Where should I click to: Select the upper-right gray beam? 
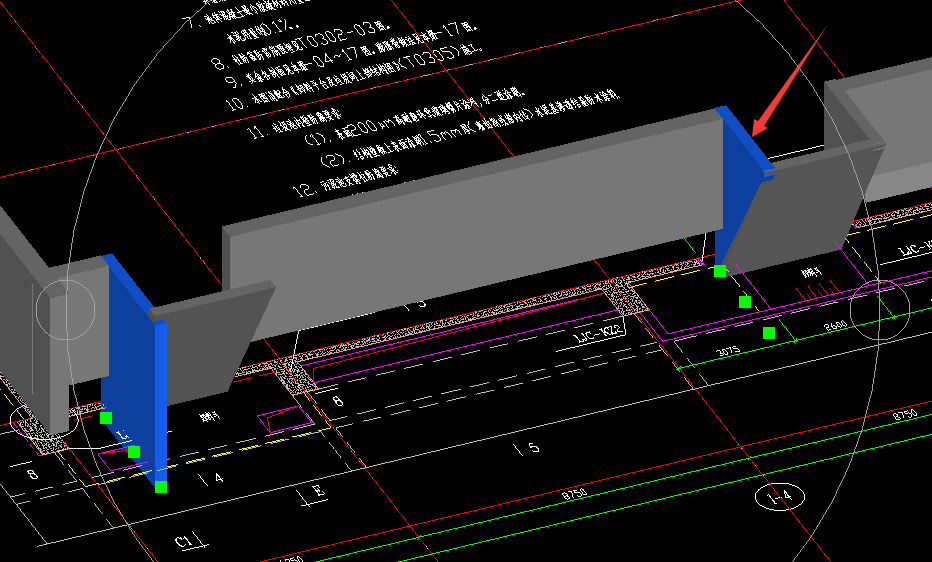click(x=880, y=125)
